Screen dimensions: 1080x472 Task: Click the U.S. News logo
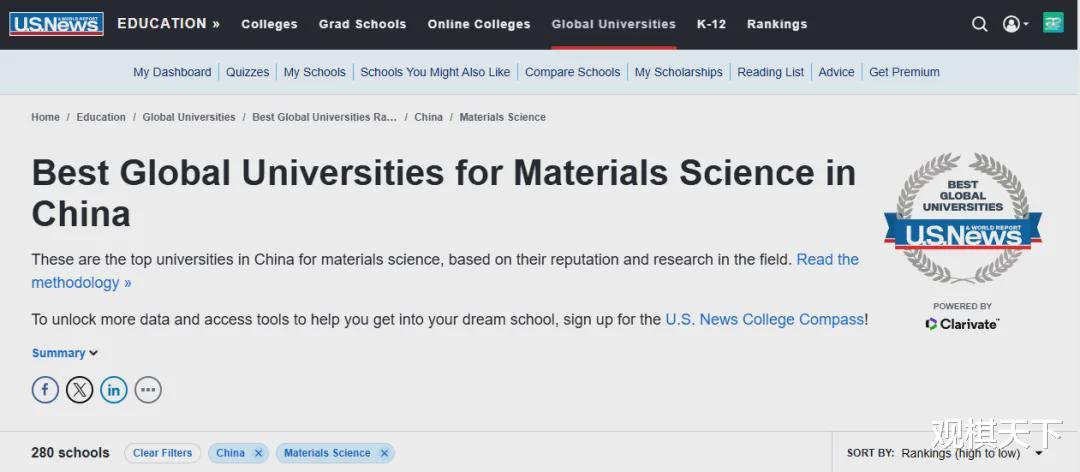pyautogui.click(x=57, y=24)
